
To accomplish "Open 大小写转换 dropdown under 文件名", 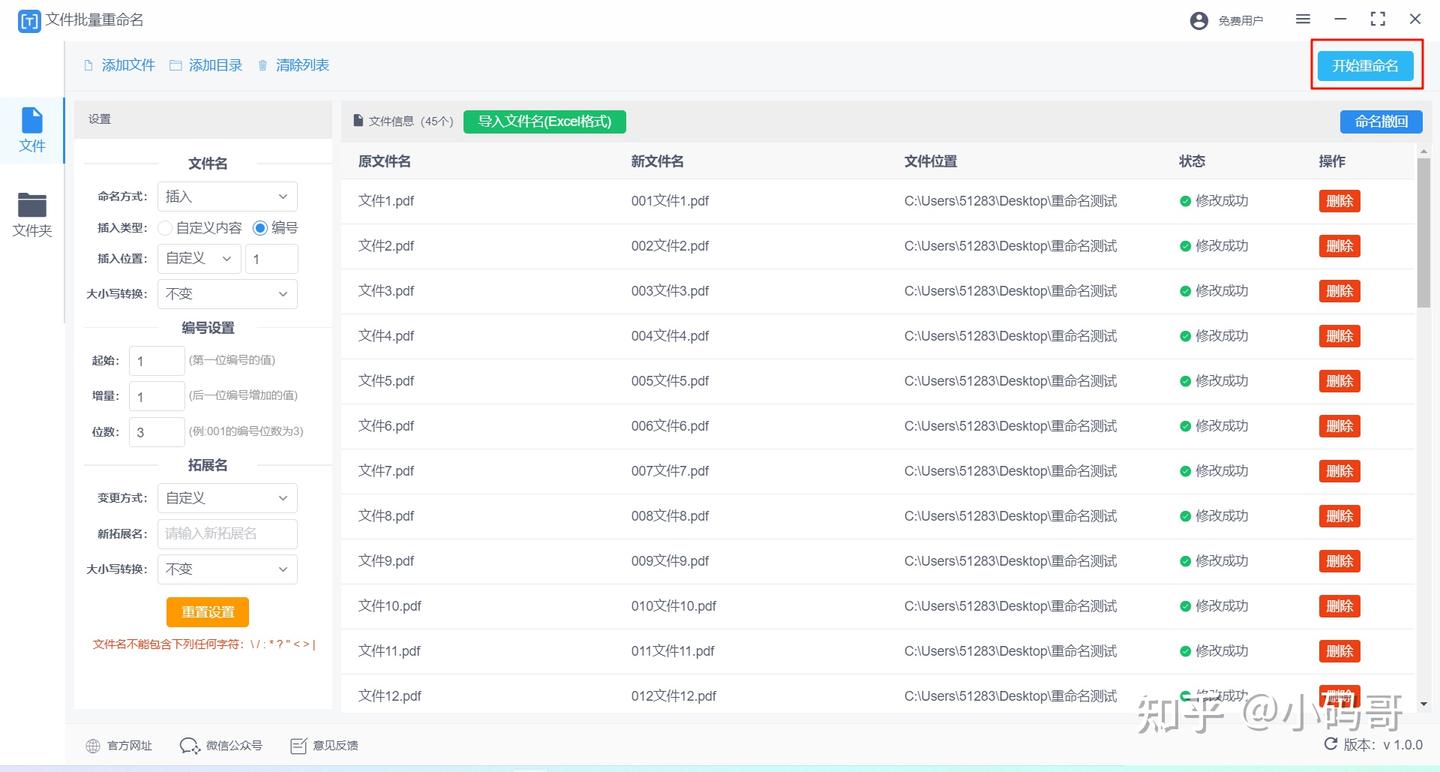I will (x=227, y=294).
